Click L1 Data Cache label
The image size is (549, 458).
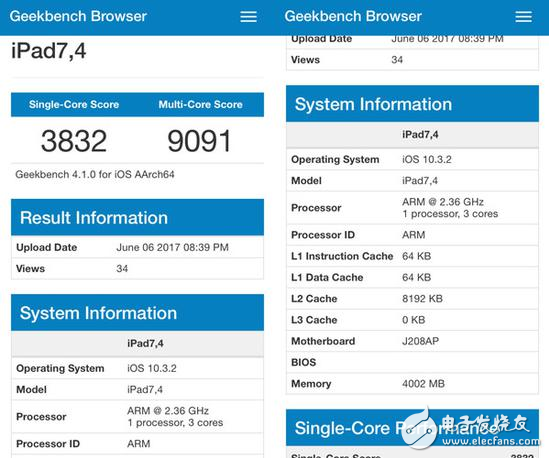327,277
